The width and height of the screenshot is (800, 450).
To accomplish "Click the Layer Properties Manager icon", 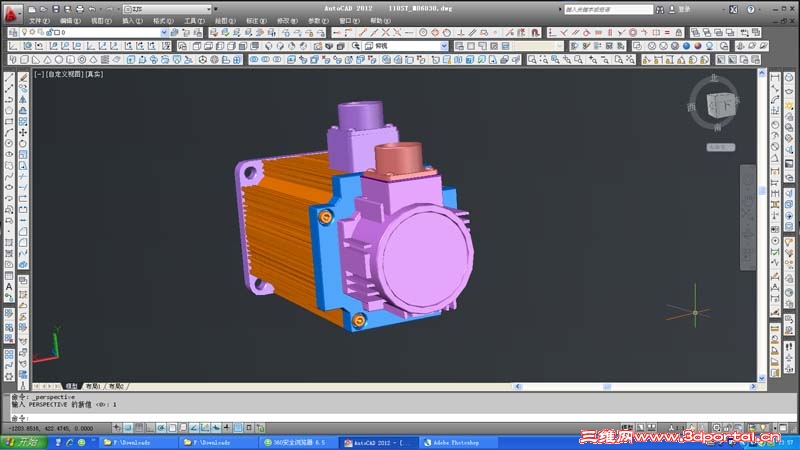I will pyautogui.click(x=13, y=32).
